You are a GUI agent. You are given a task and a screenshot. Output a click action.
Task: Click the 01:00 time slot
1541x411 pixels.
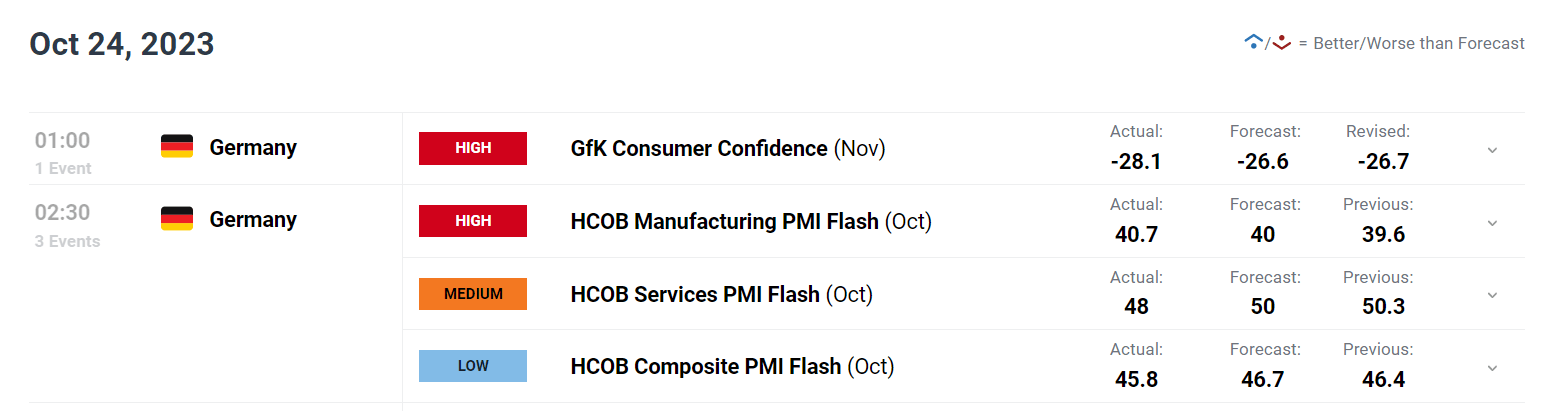[62, 141]
